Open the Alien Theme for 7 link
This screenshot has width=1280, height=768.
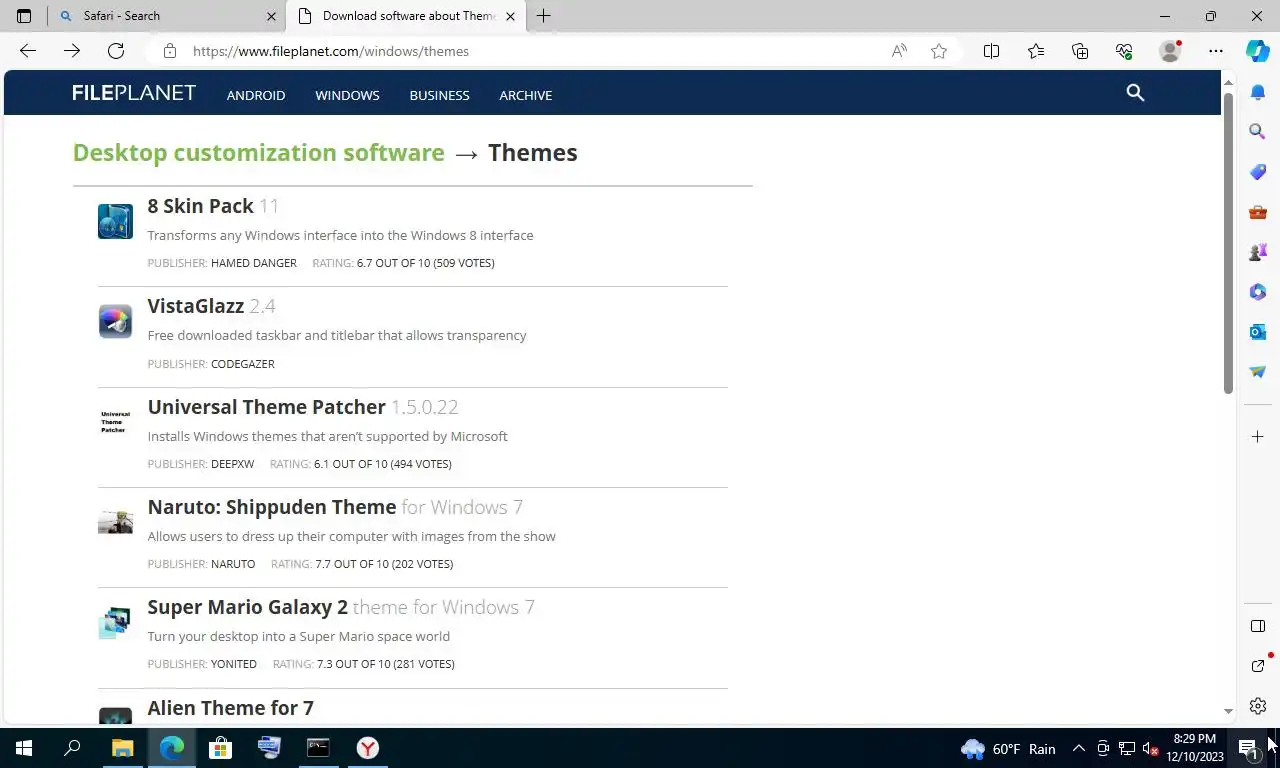230,708
